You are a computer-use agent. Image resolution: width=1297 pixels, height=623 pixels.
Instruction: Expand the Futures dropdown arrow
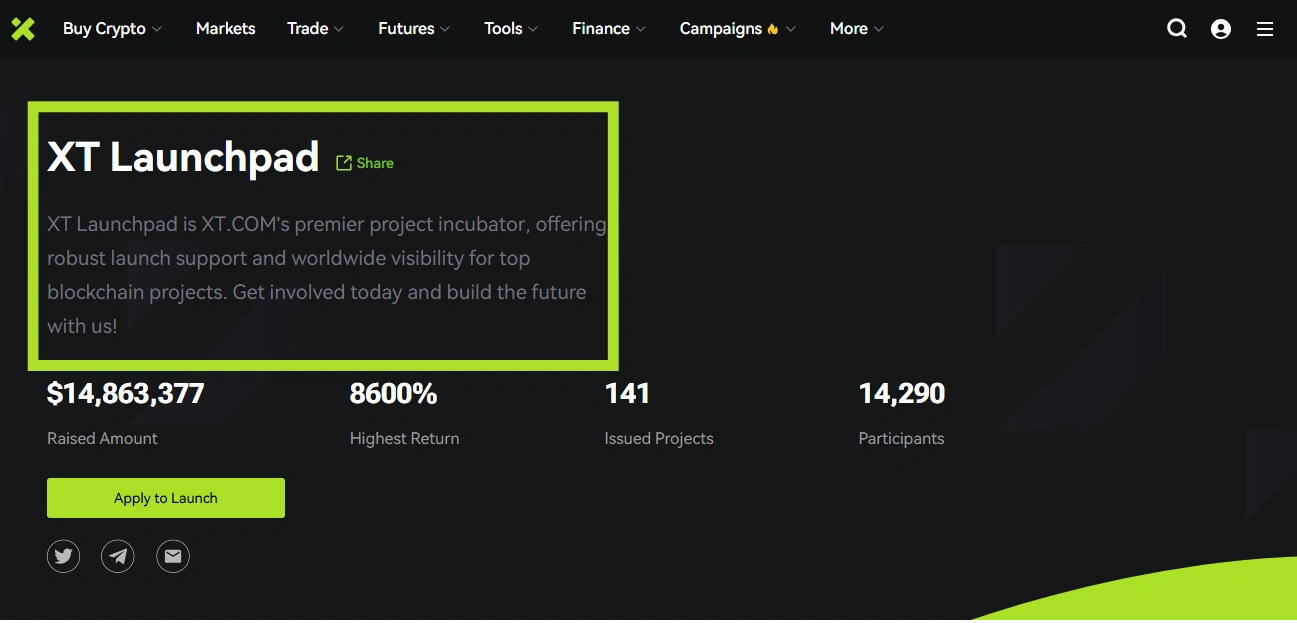[445, 29]
